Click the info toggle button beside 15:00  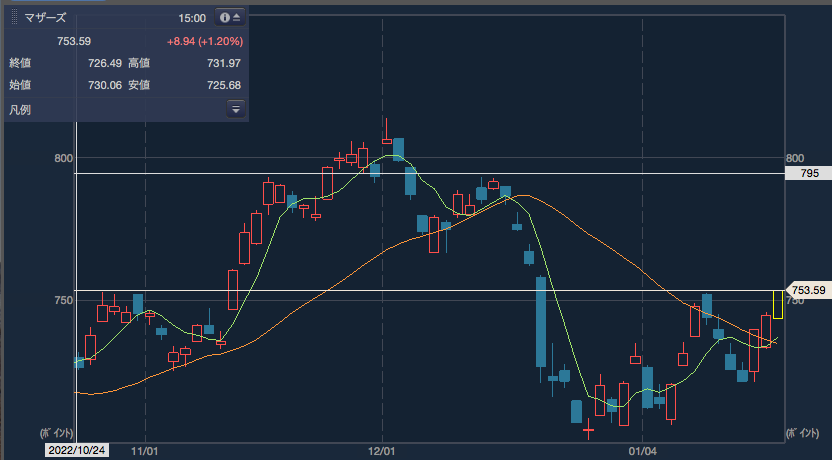coord(230,18)
